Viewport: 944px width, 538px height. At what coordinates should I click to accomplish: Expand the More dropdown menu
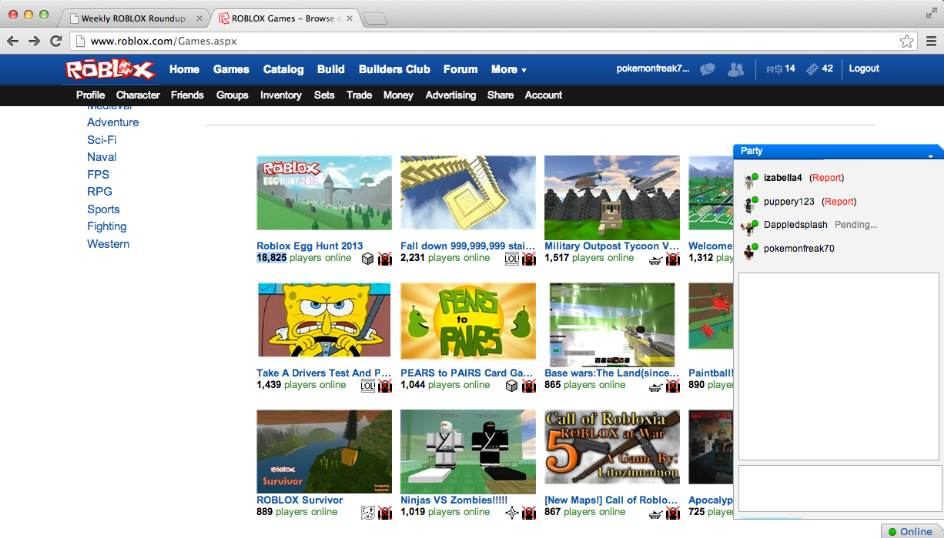(x=508, y=69)
